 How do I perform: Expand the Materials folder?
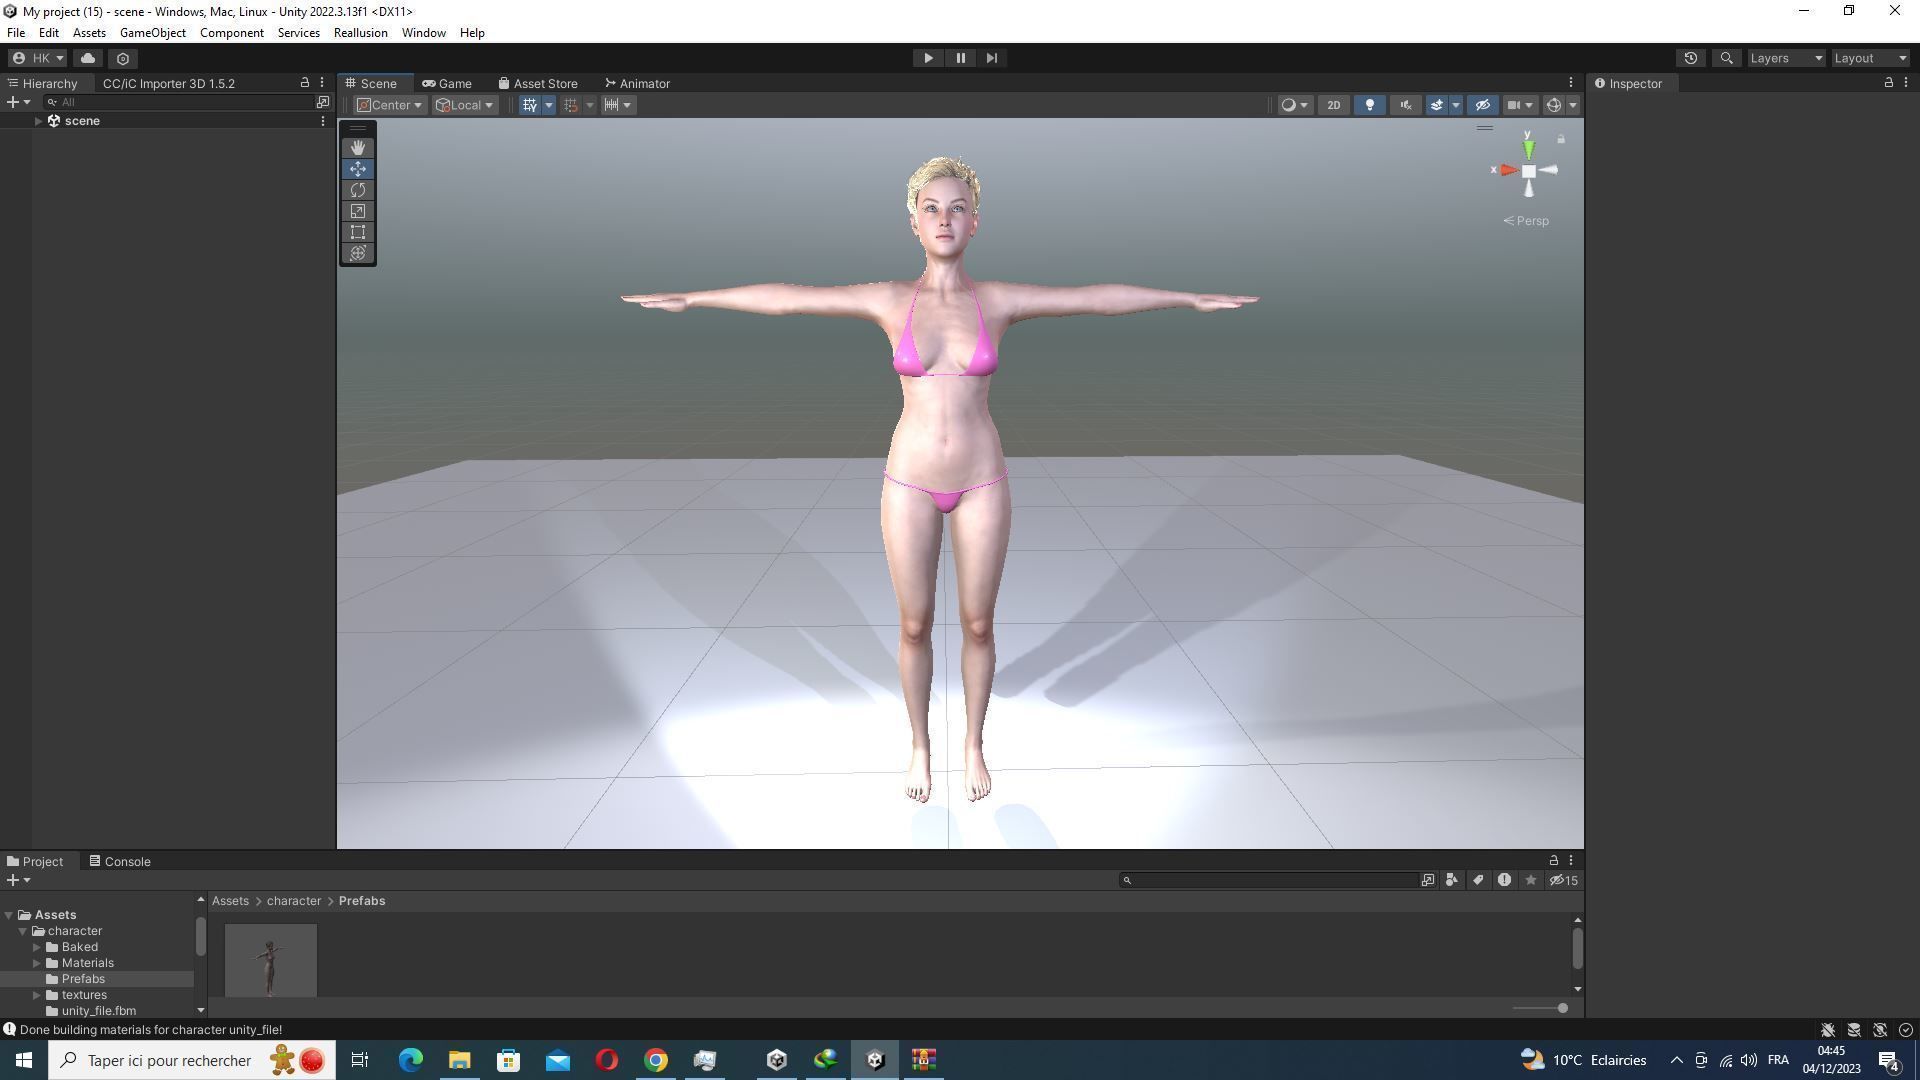pyautogui.click(x=37, y=963)
